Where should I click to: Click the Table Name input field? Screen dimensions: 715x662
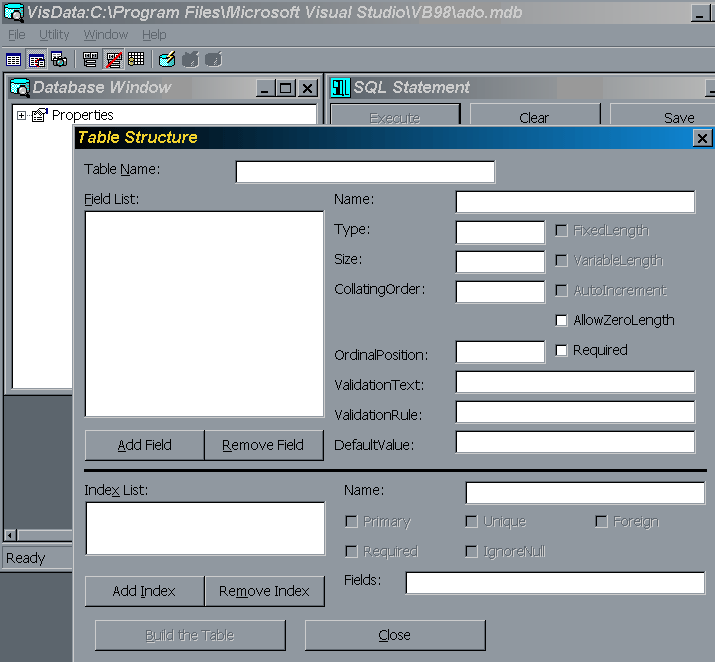tap(365, 172)
